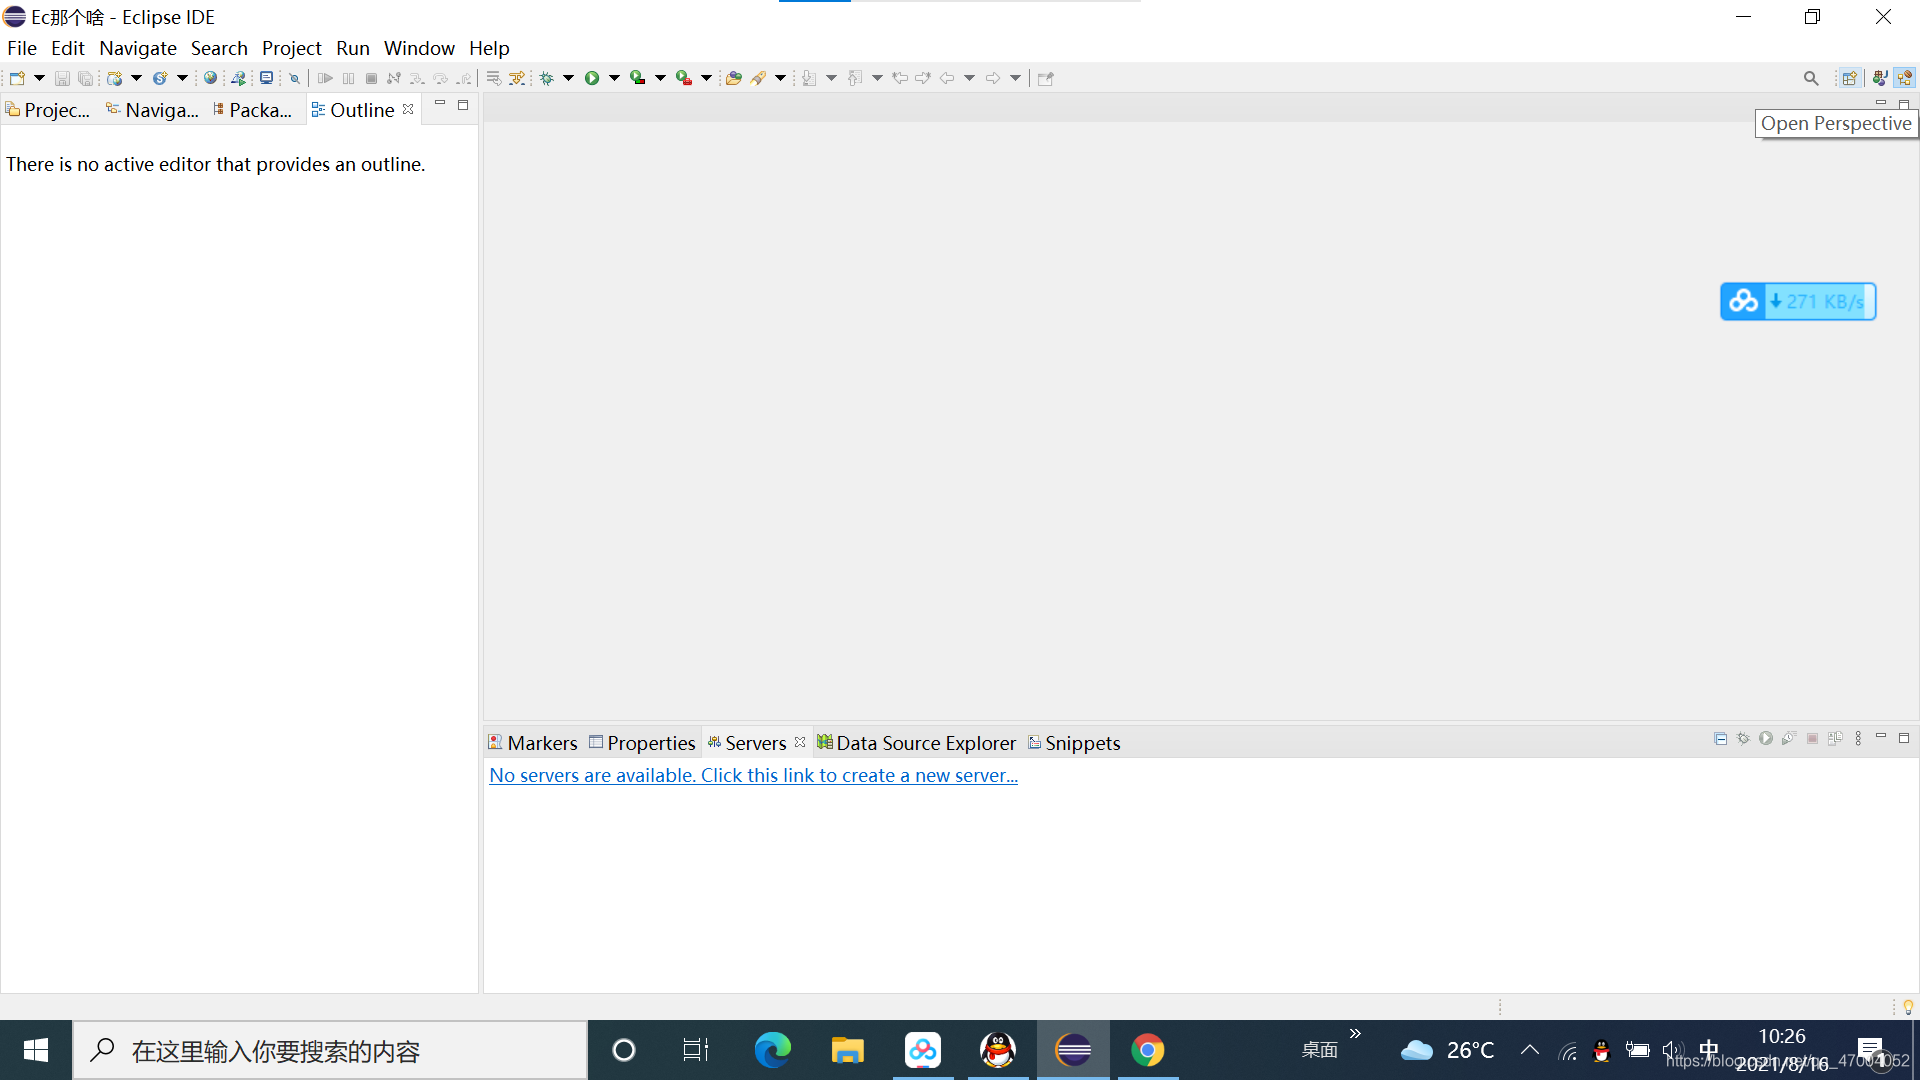Click the Markers panel tab icon
This screenshot has width=1920, height=1080.
497,742
